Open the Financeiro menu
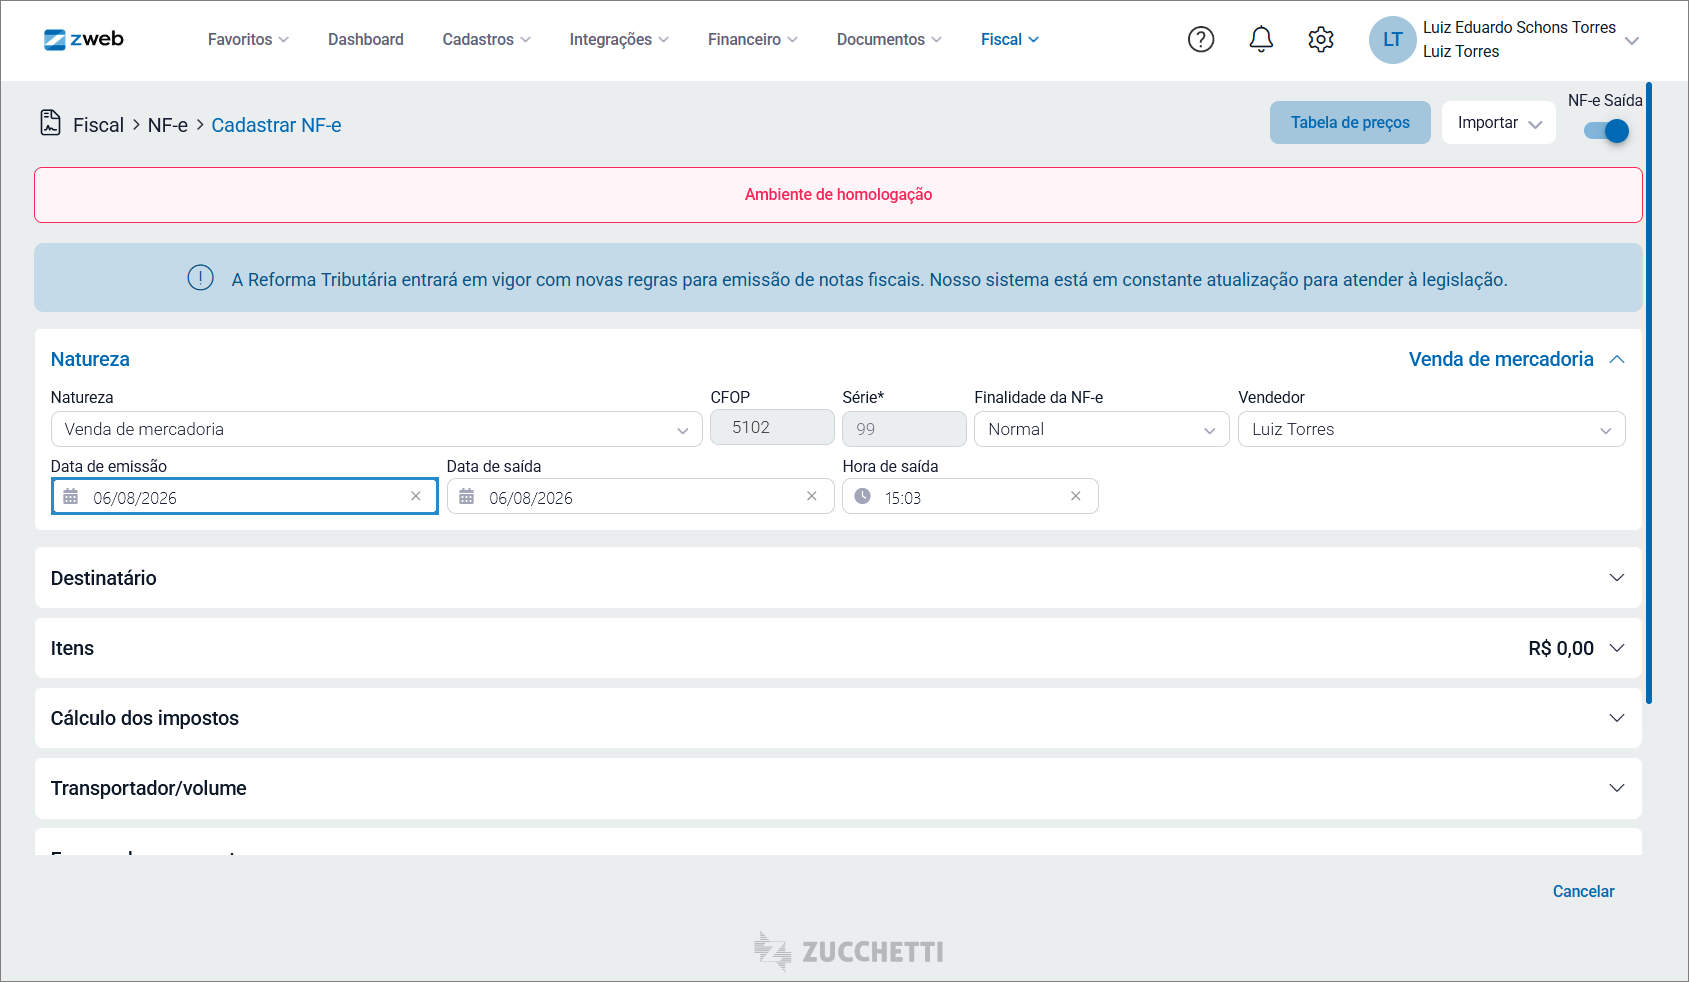 pyautogui.click(x=753, y=39)
